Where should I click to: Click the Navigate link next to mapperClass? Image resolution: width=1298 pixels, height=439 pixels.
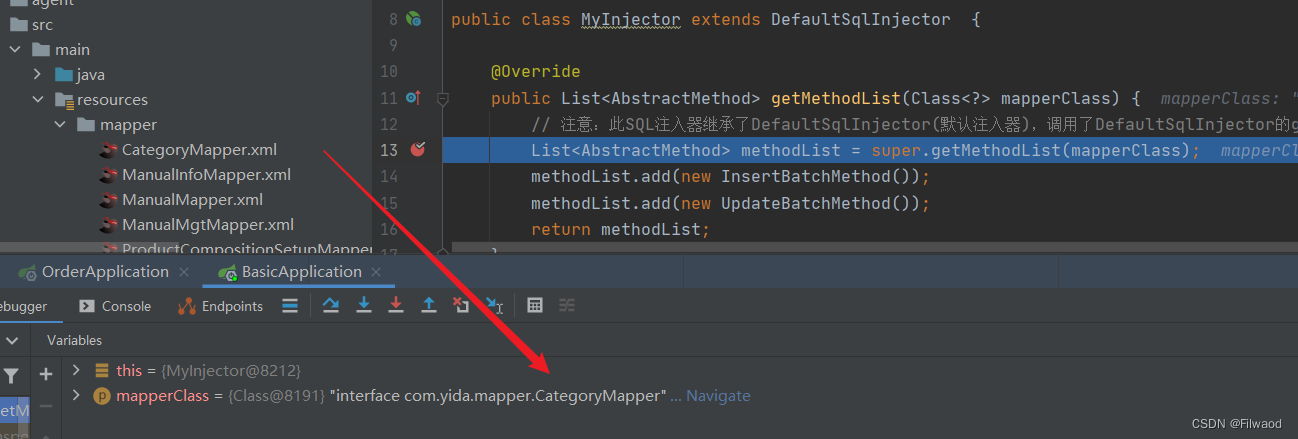717,396
